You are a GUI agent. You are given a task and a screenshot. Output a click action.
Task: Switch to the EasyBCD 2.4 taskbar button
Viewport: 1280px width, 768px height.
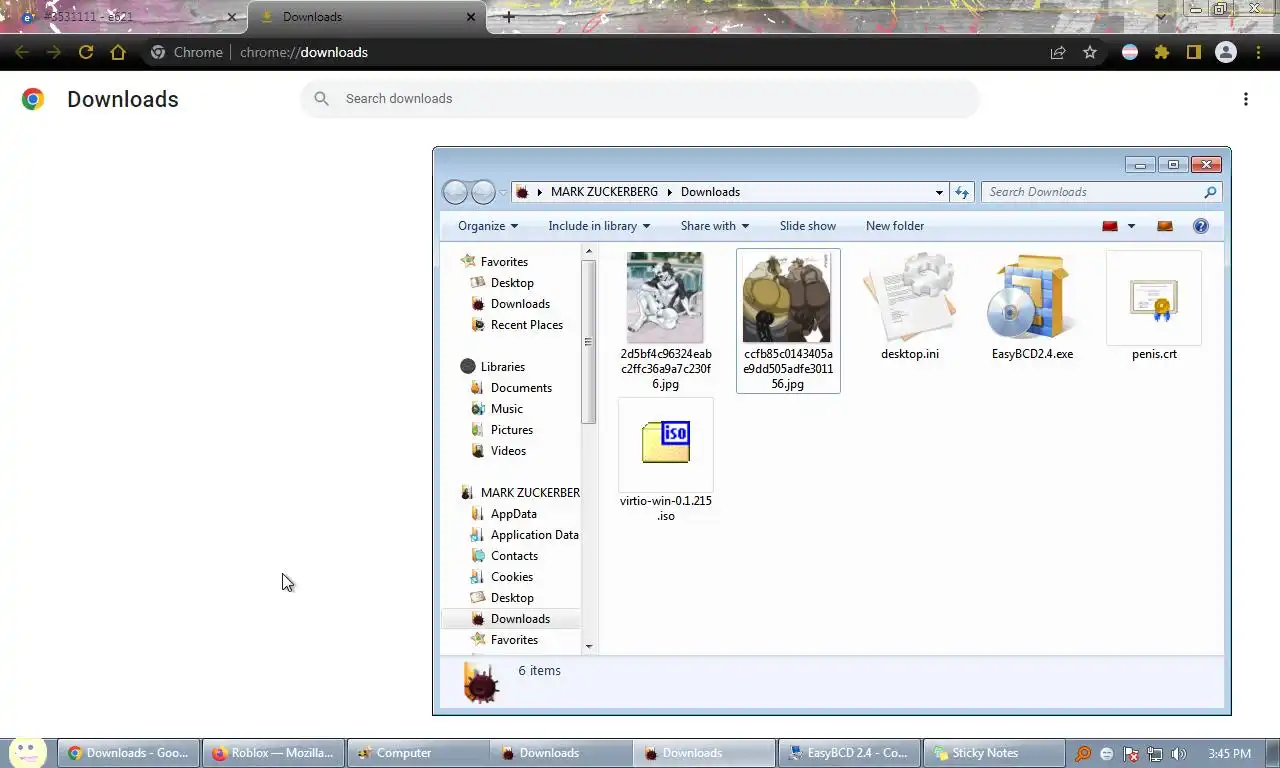click(848, 753)
